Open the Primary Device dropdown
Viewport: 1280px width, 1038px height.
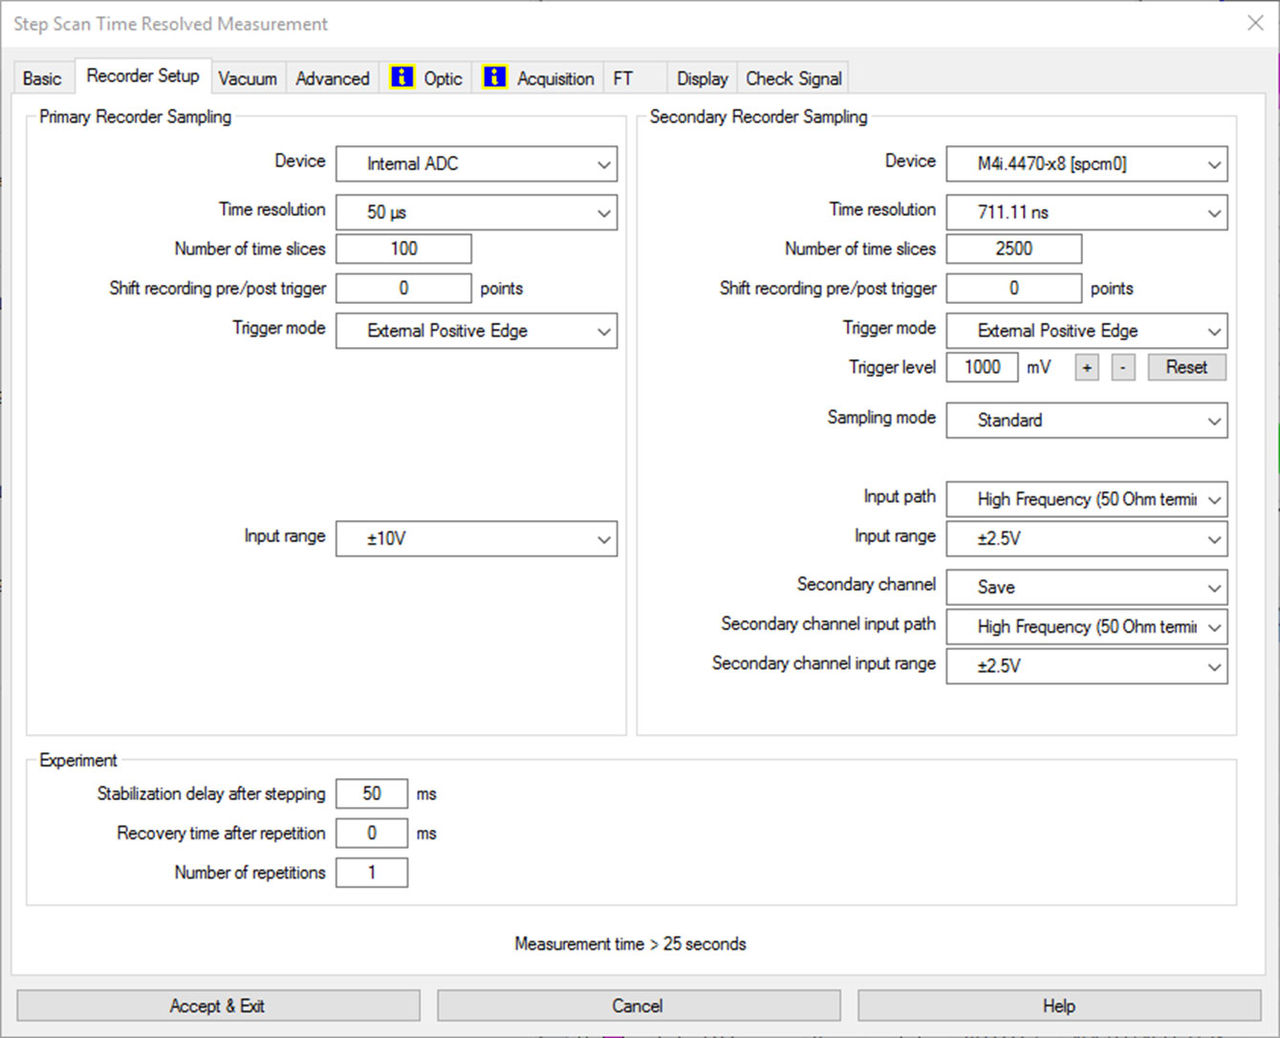coord(476,164)
